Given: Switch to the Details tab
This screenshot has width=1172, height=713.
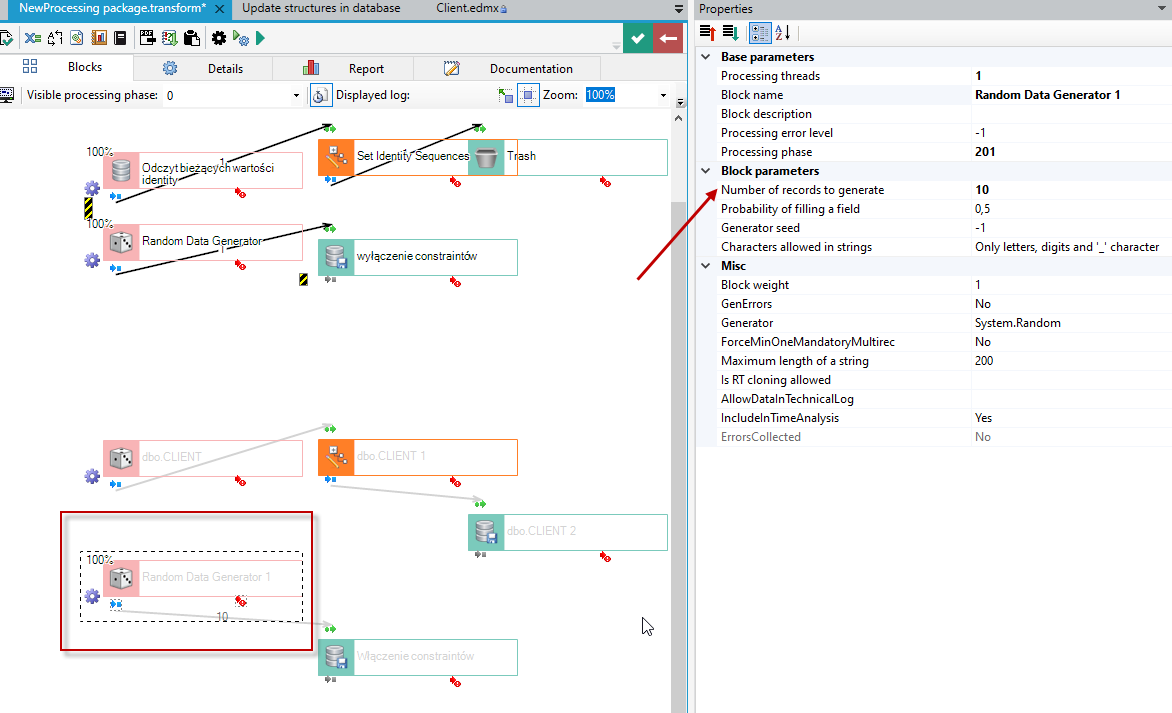Looking at the screenshot, I should [x=203, y=69].
